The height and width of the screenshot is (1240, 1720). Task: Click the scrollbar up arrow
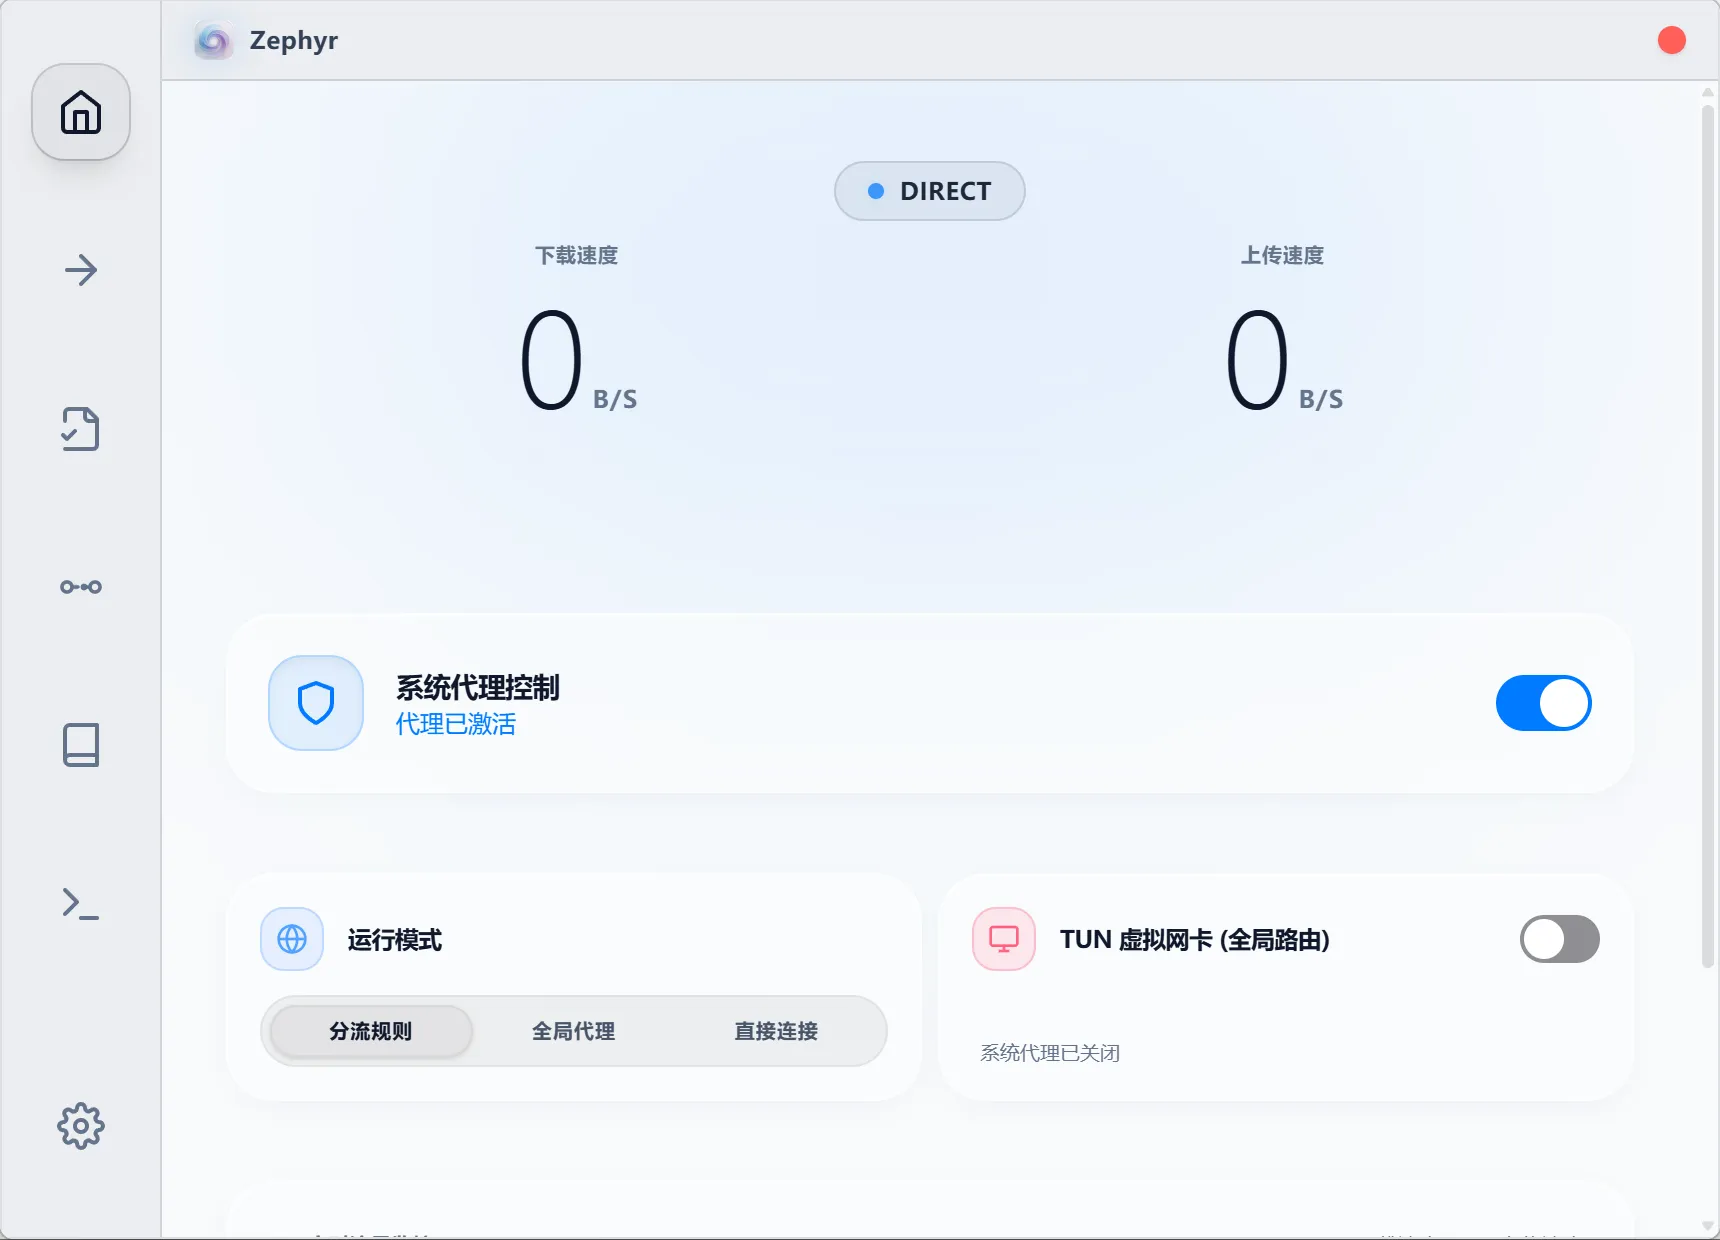click(x=1708, y=92)
